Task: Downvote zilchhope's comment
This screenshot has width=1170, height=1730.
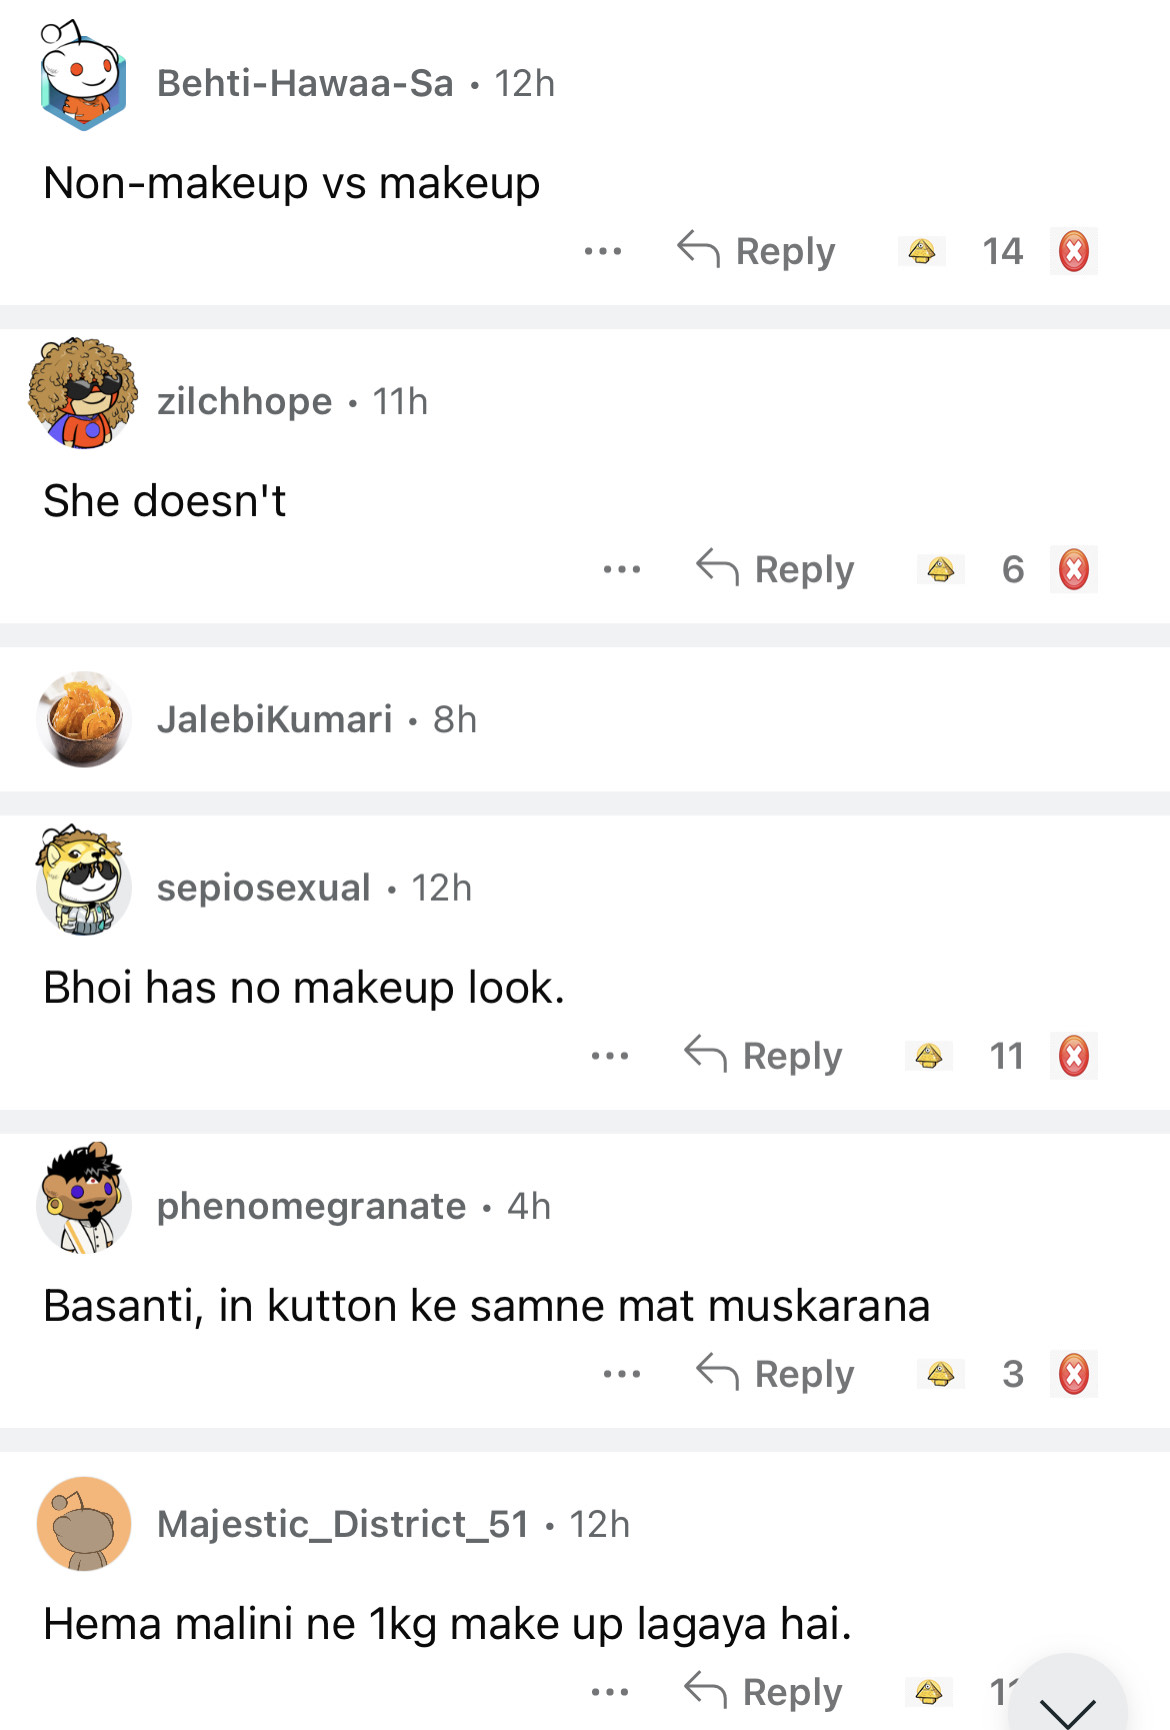Action: tap(1074, 569)
